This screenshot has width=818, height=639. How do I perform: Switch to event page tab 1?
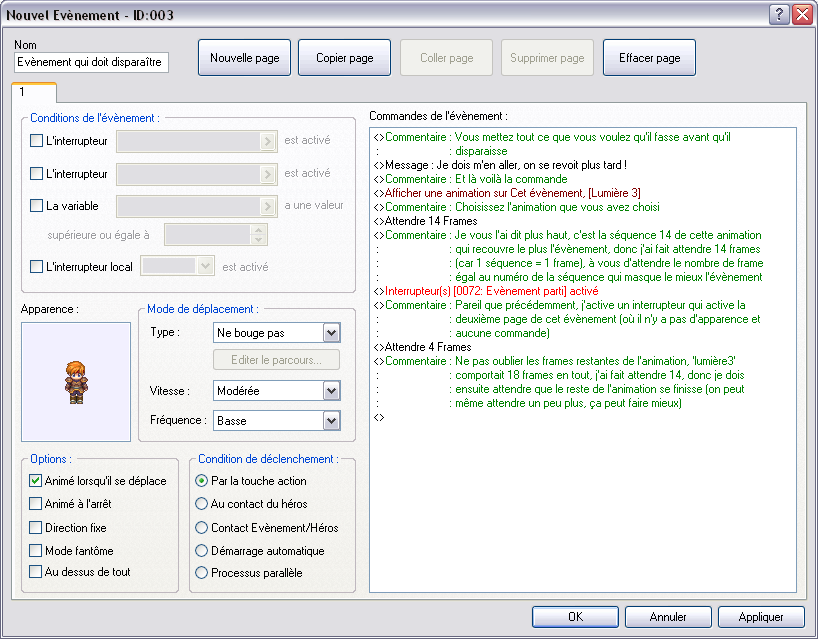click(x=33, y=92)
